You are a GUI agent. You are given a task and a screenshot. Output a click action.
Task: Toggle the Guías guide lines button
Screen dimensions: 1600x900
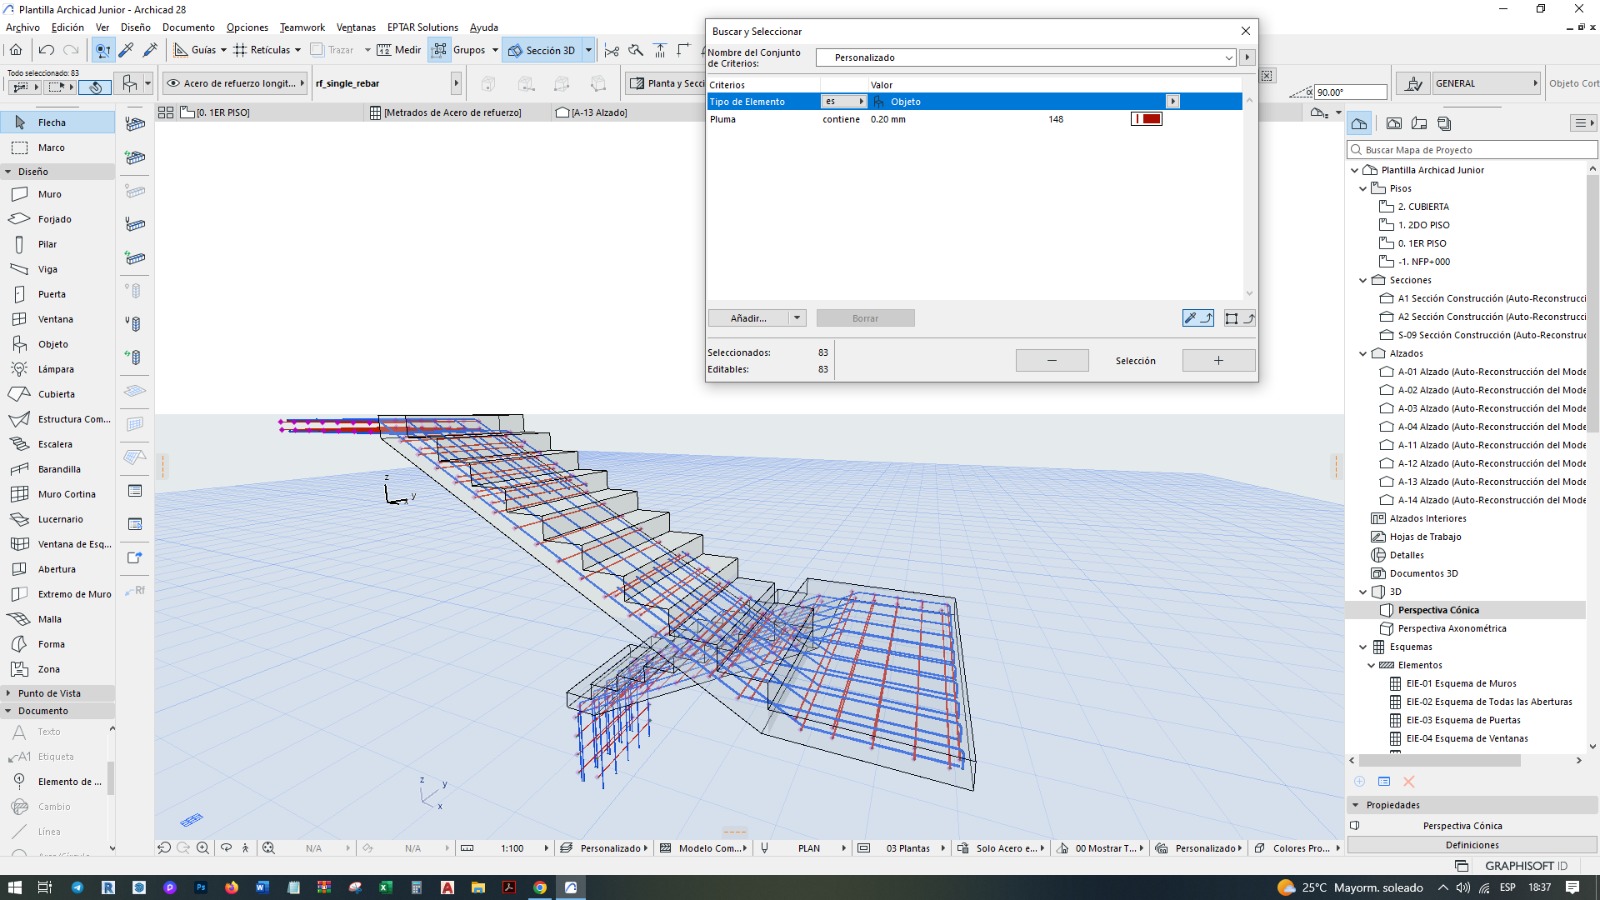click(195, 50)
